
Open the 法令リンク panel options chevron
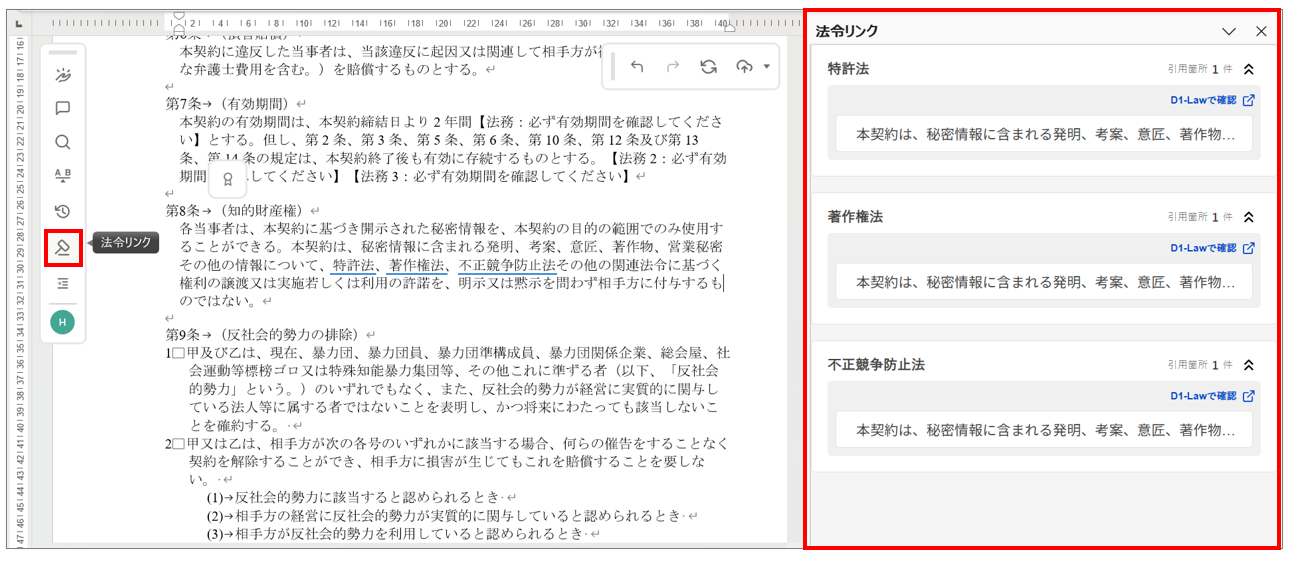point(1229,31)
